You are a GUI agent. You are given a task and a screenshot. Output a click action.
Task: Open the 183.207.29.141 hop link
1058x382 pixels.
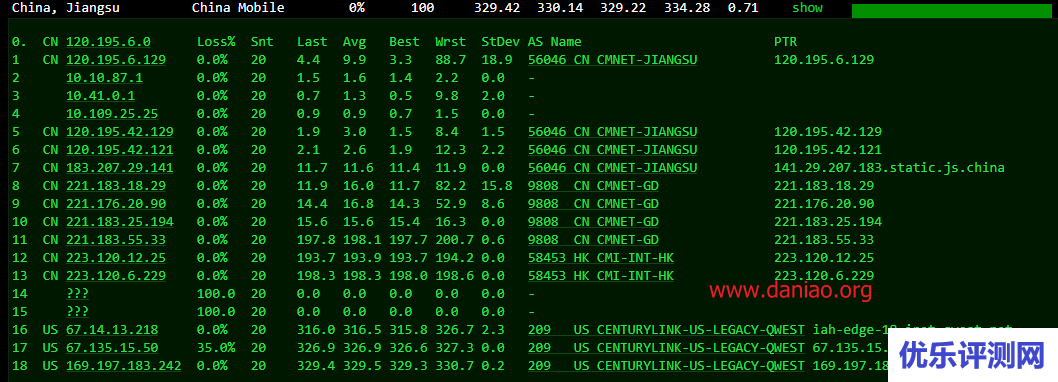pos(119,167)
